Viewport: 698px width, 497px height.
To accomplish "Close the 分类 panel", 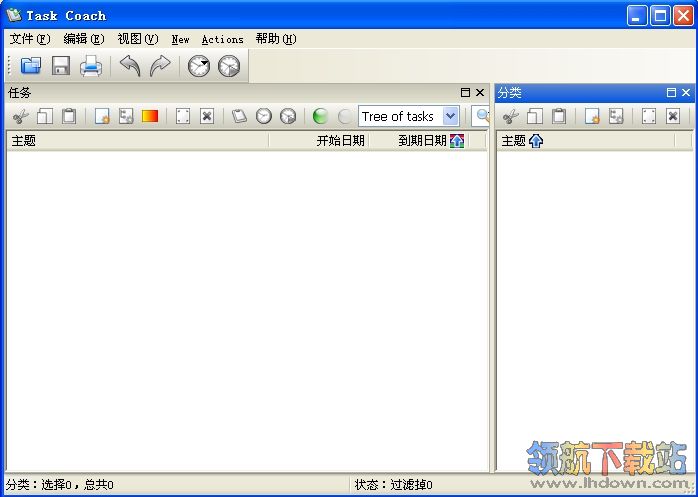I will tap(686, 93).
